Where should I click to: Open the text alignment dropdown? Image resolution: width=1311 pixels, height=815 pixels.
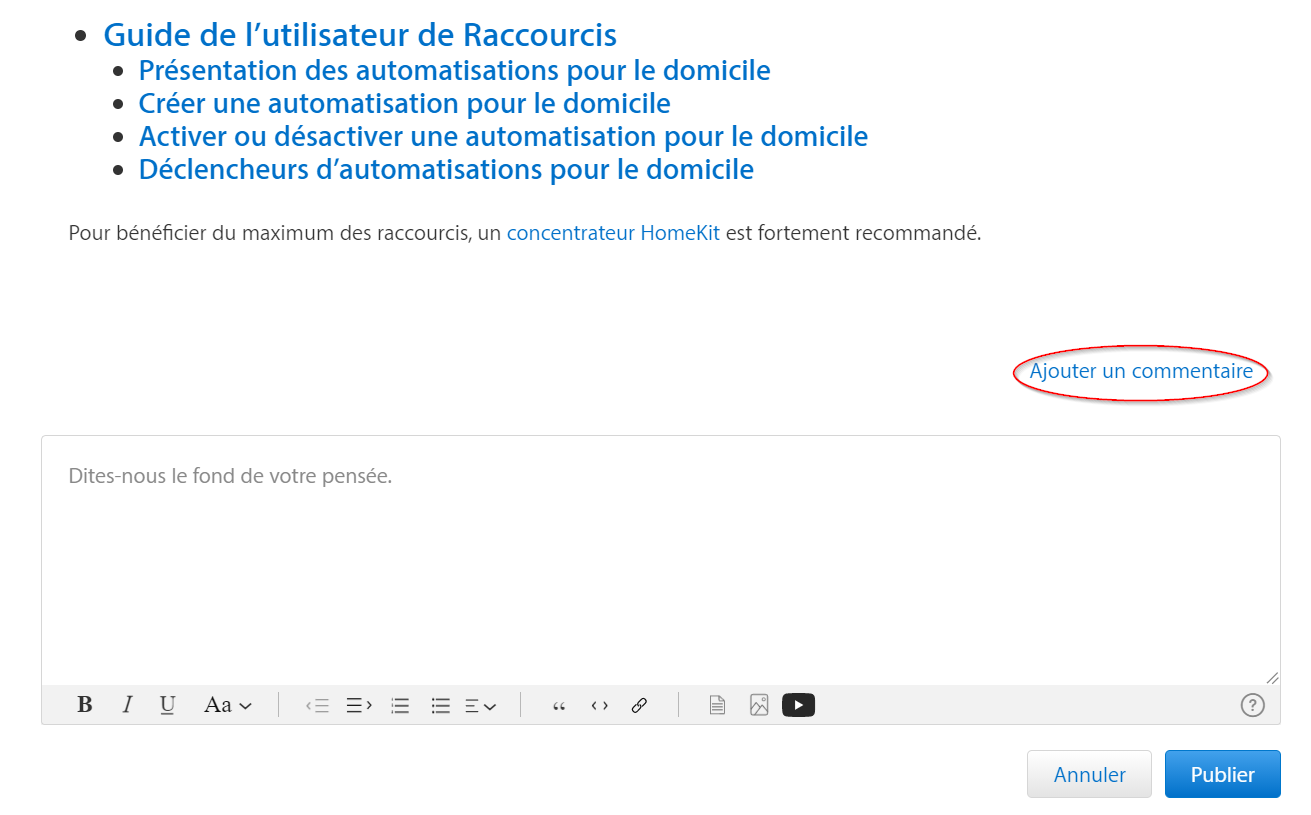481,706
